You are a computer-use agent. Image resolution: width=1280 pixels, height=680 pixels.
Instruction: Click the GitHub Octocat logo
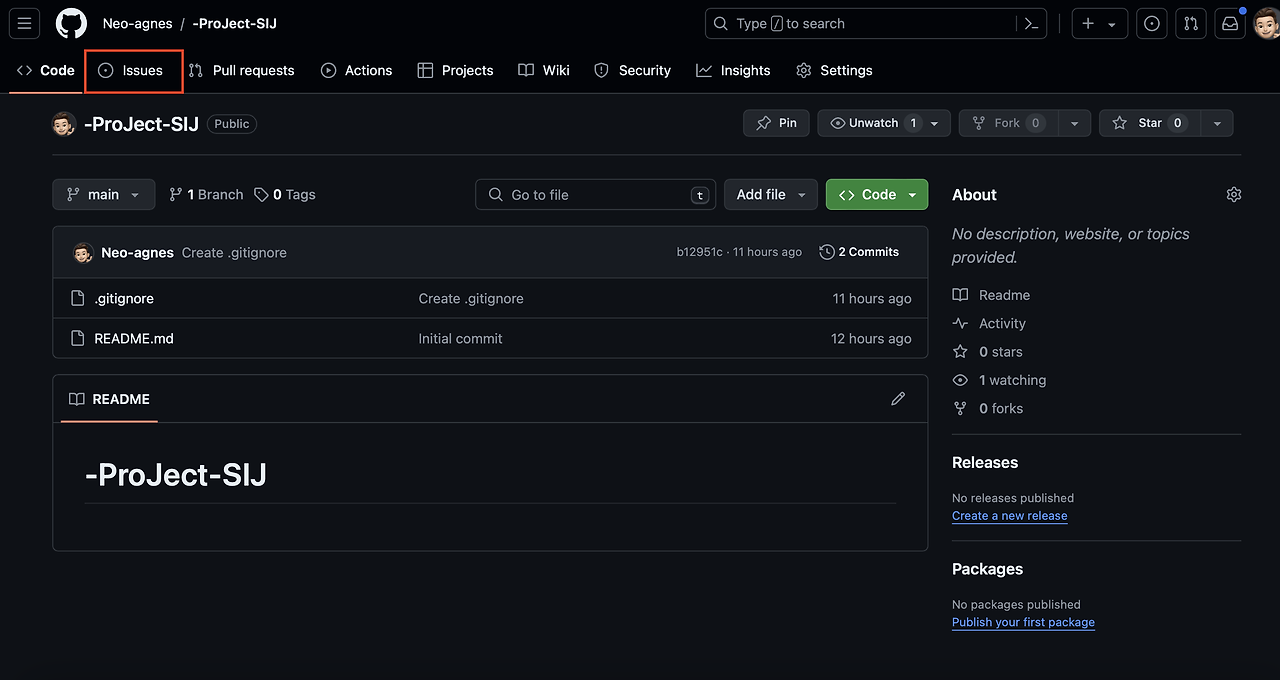tap(71, 23)
